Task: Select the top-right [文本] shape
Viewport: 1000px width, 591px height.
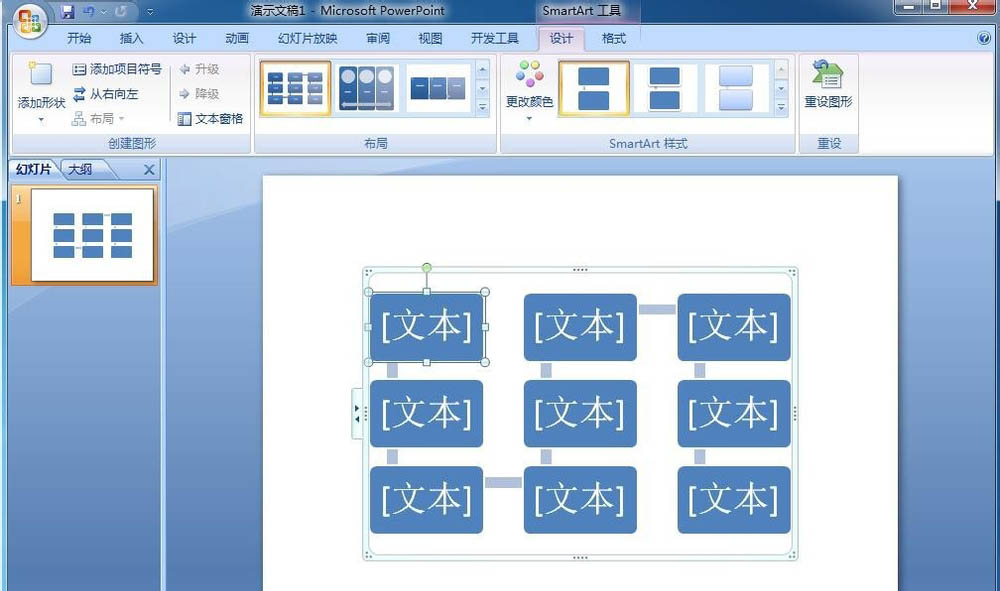Action: coord(734,327)
